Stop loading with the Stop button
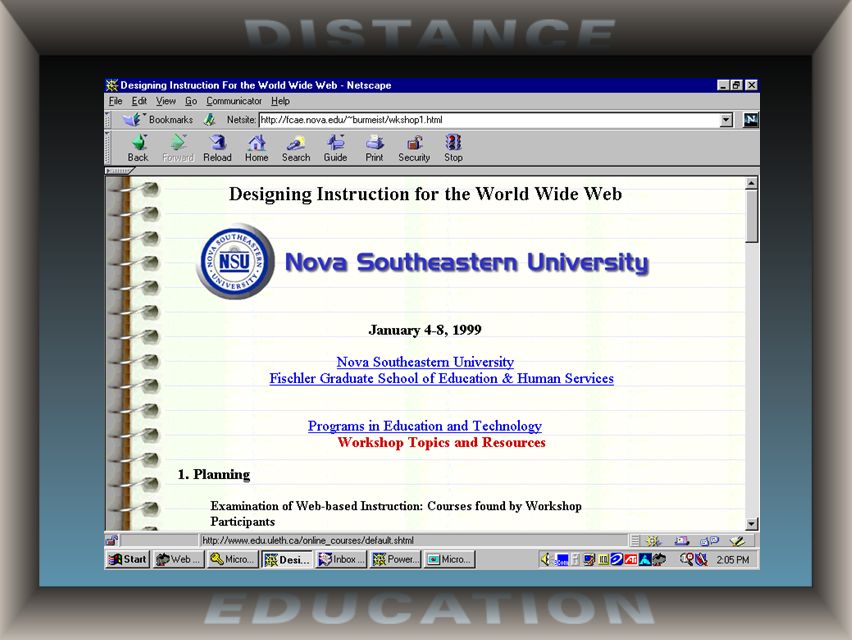Image resolution: width=853 pixels, height=640 pixels. tap(453, 149)
